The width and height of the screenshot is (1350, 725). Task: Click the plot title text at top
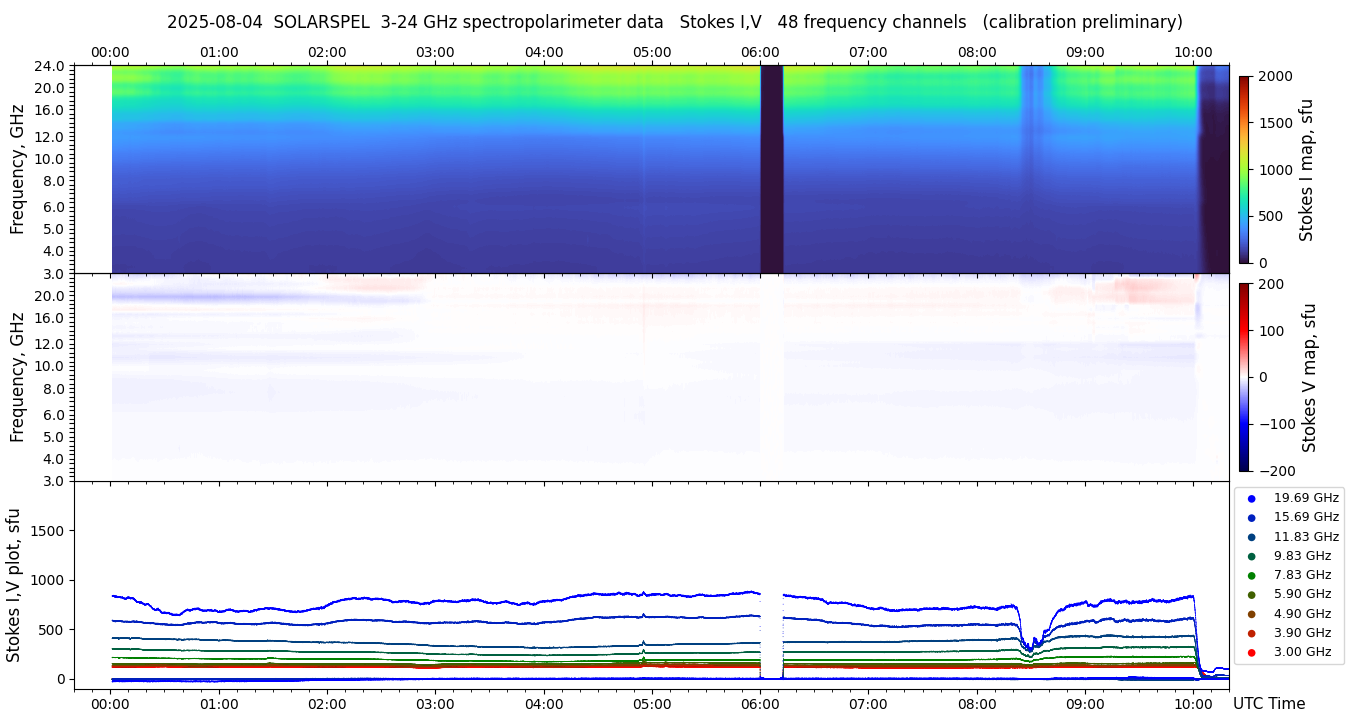pos(674,22)
